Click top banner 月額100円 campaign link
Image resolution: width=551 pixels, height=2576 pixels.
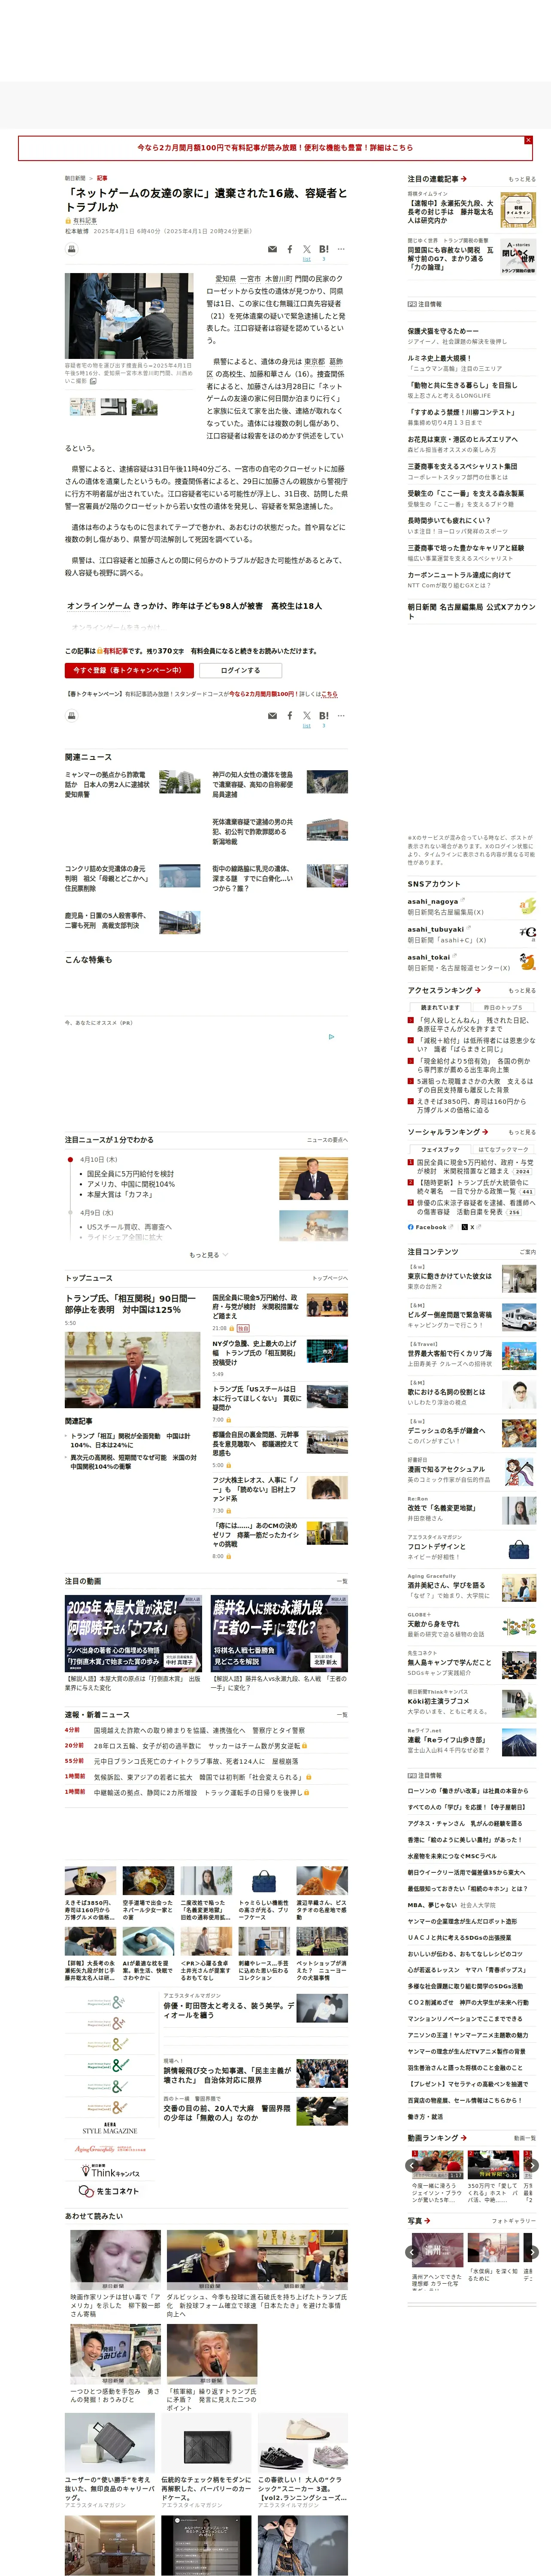(275, 148)
